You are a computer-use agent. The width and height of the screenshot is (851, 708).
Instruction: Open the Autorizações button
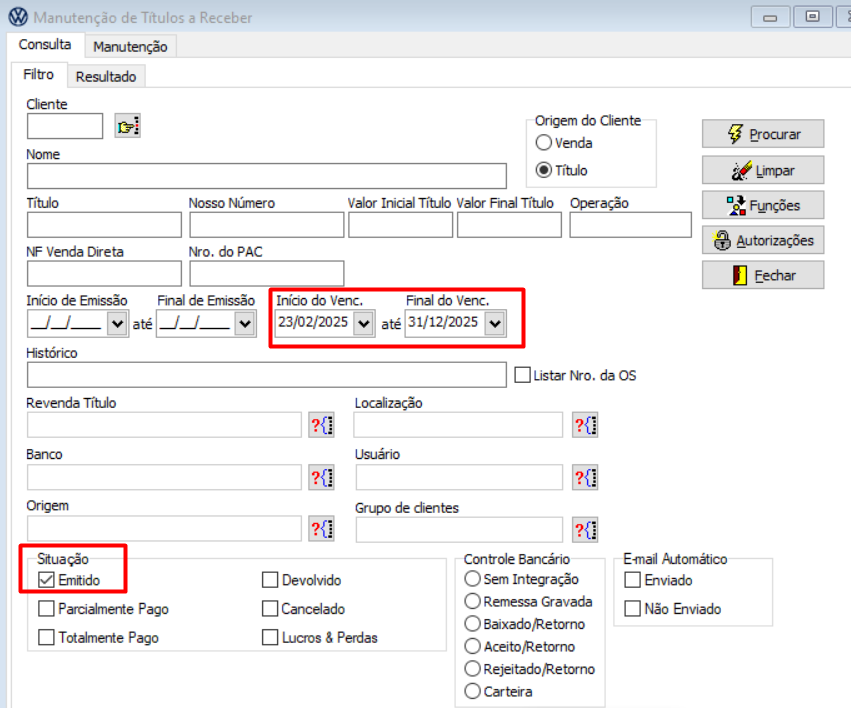763,240
